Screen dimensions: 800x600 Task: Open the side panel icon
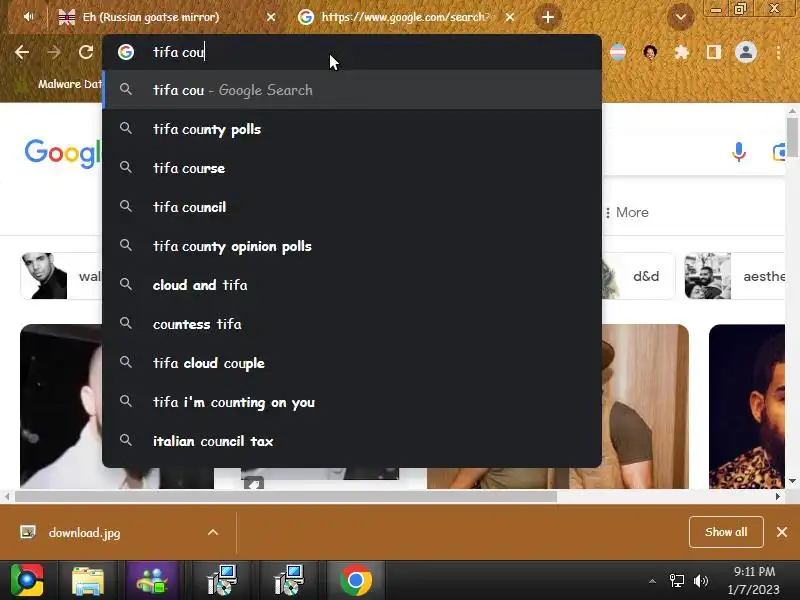tap(713, 52)
